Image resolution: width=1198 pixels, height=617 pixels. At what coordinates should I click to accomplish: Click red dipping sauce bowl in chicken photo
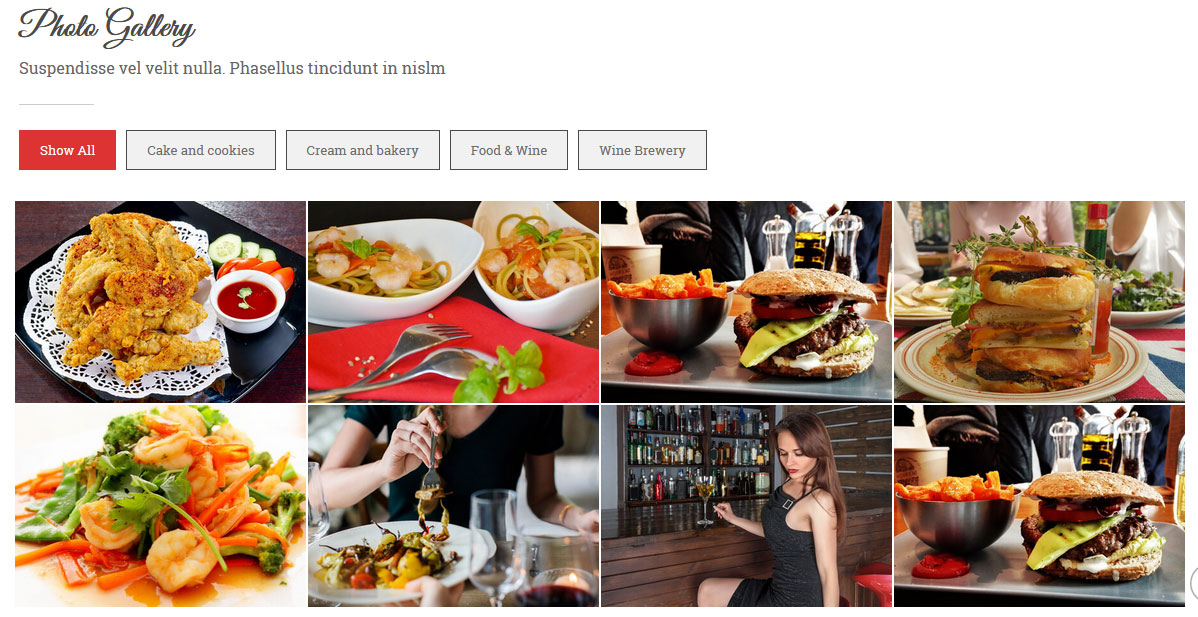click(x=247, y=301)
